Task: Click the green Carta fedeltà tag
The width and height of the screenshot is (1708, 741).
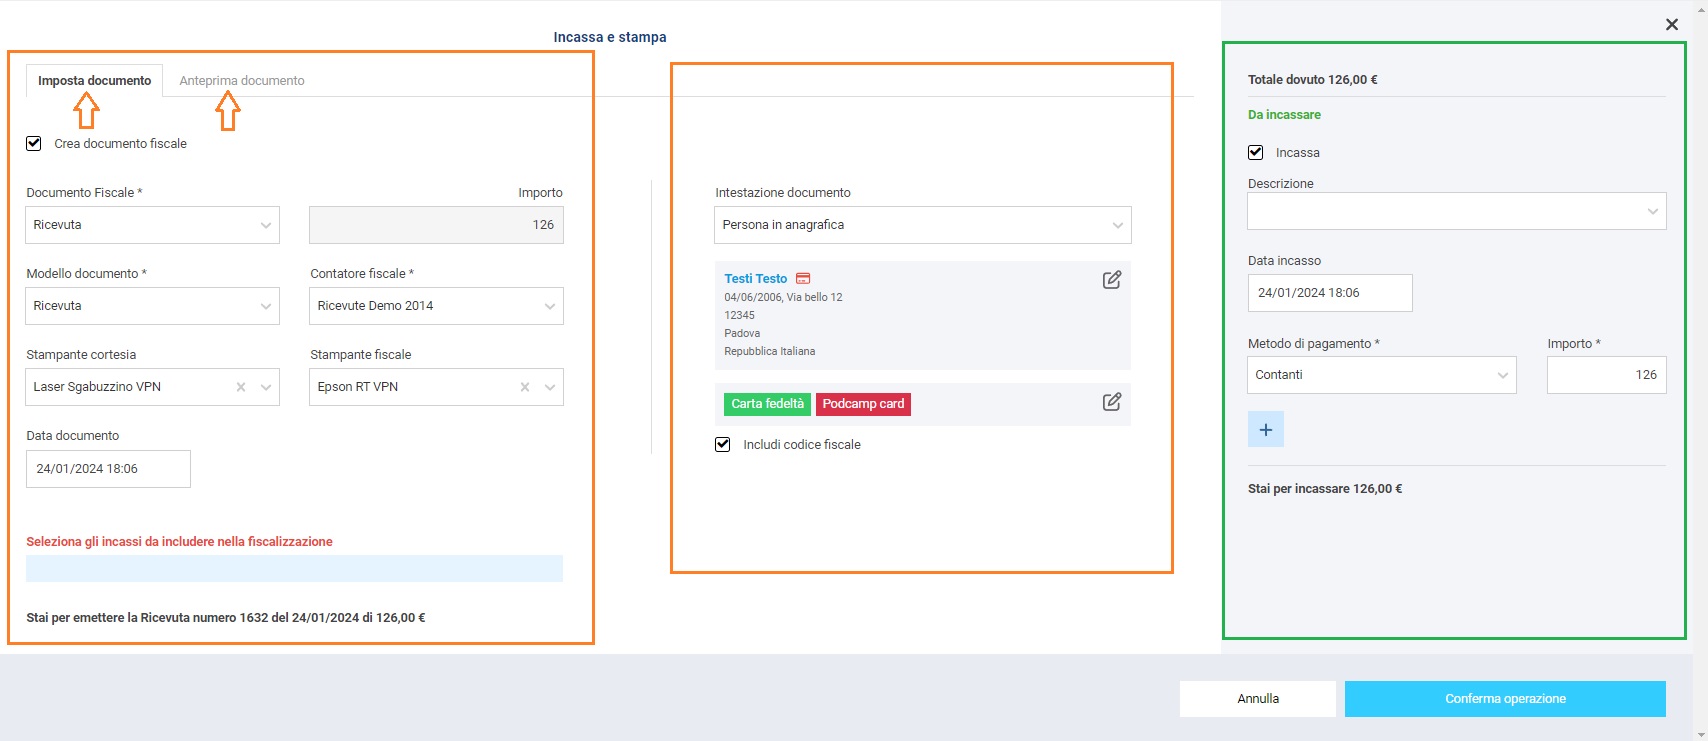Action: 767,404
